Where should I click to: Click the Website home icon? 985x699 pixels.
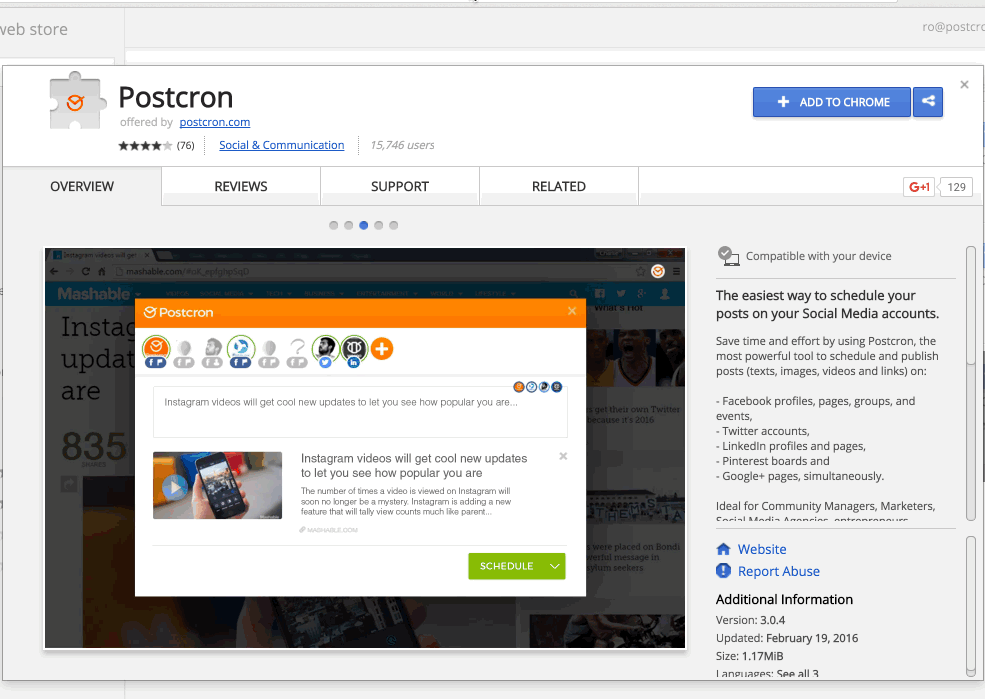[x=724, y=549]
